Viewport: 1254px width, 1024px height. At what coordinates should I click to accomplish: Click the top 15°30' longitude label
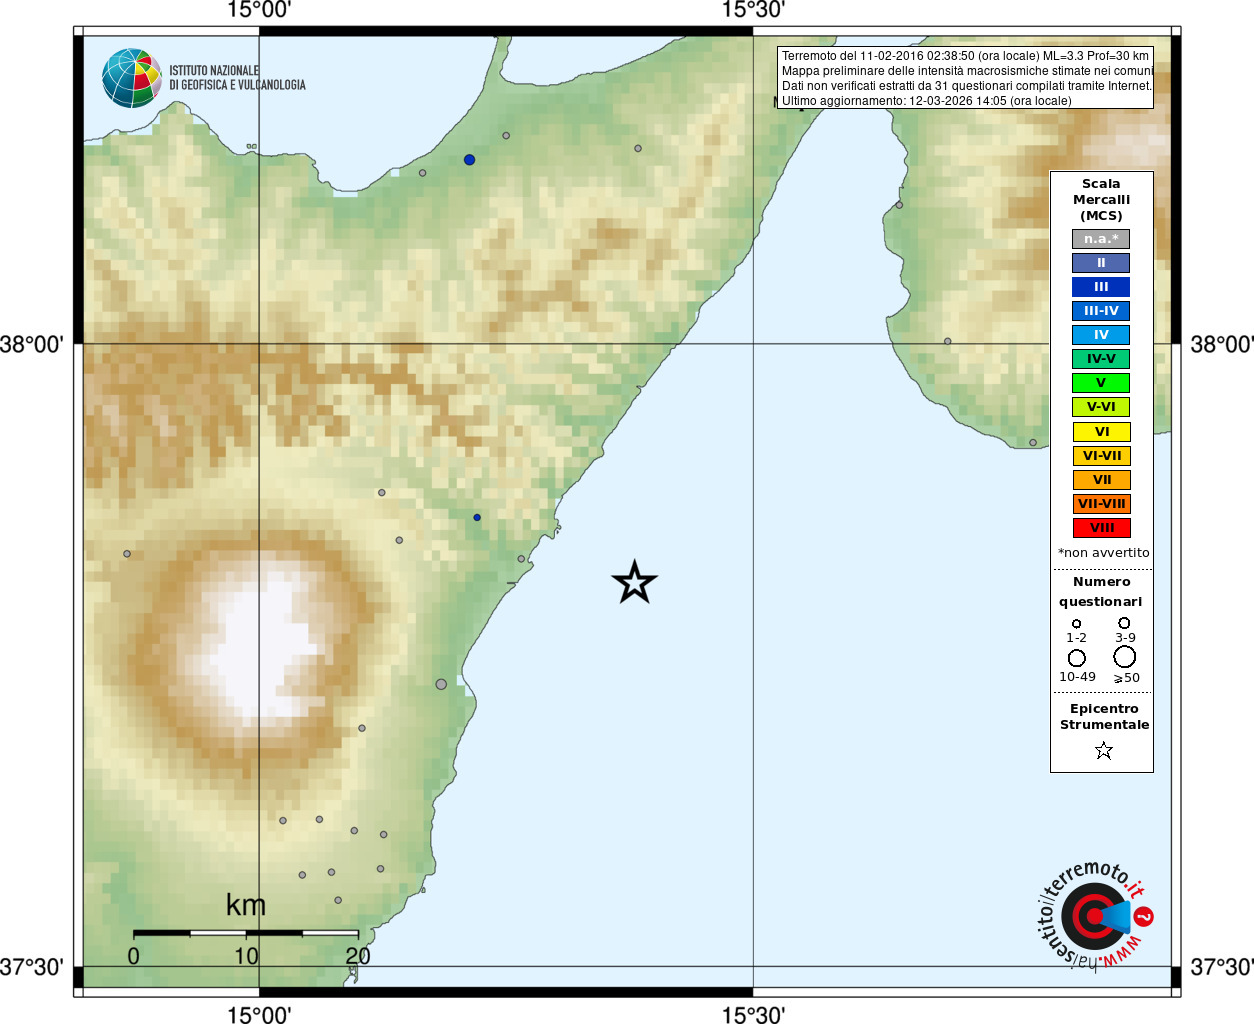click(x=753, y=10)
